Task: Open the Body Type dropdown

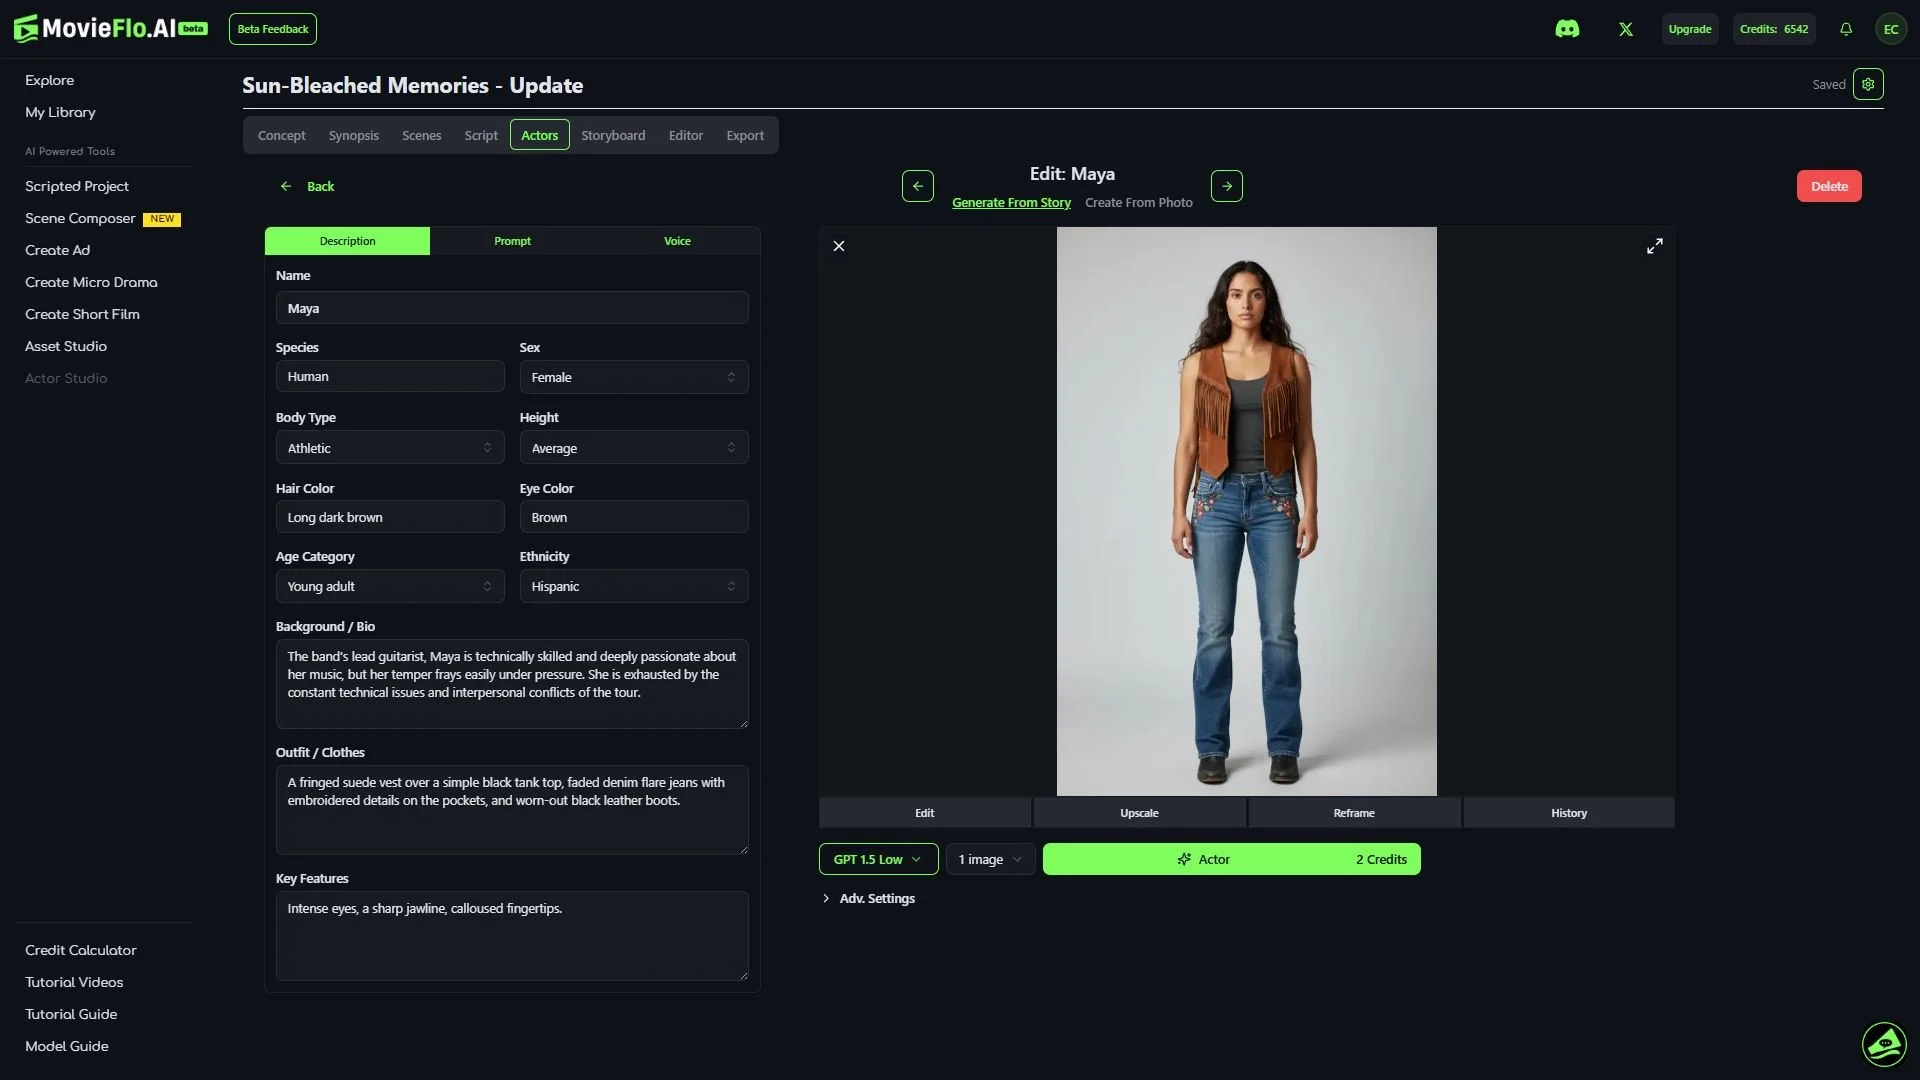Action: click(x=390, y=448)
